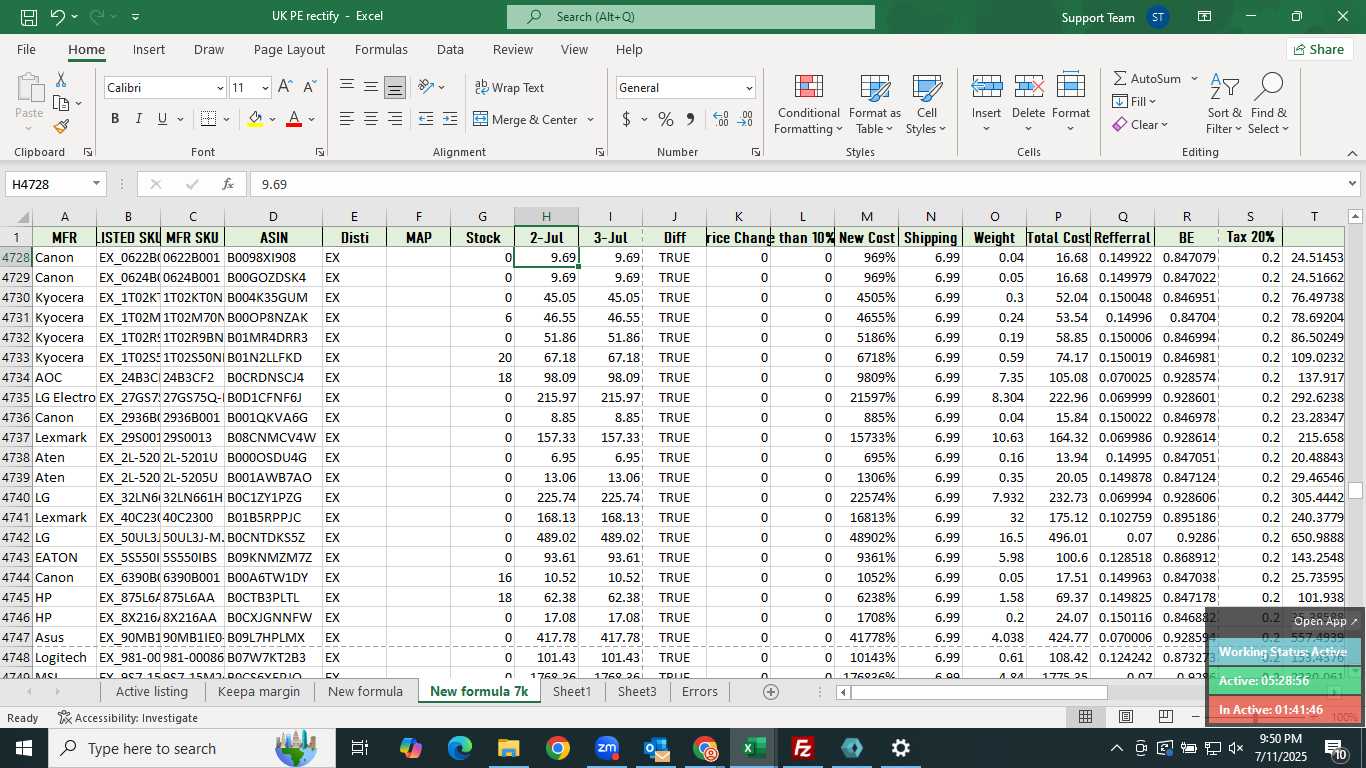Click Accessibility: Investigate in status bar
The width and height of the screenshot is (1366, 768).
coord(128,717)
